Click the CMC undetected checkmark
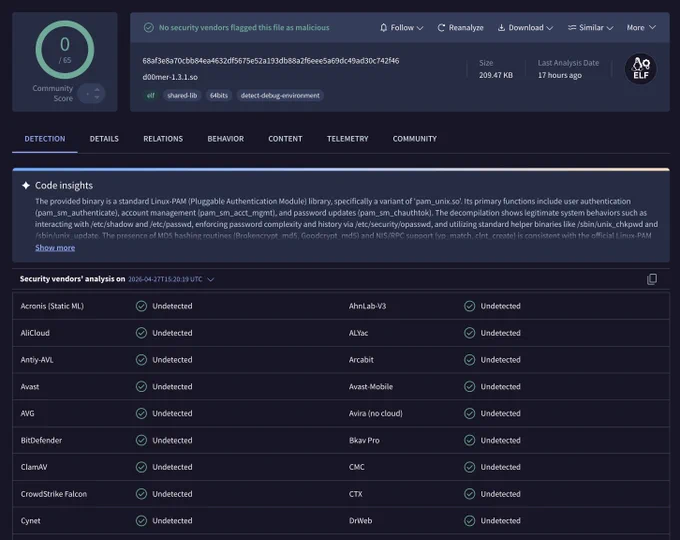 [470, 467]
